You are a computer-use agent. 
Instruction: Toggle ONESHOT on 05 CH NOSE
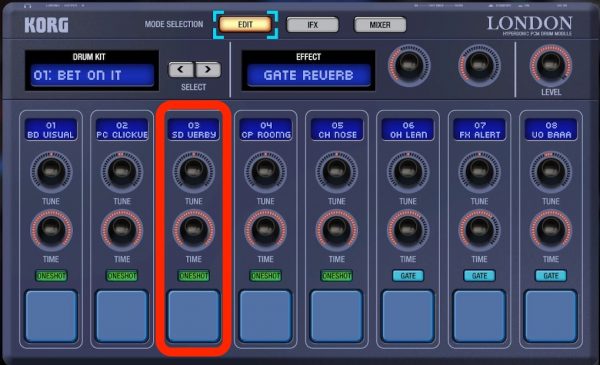click(337, 276)
